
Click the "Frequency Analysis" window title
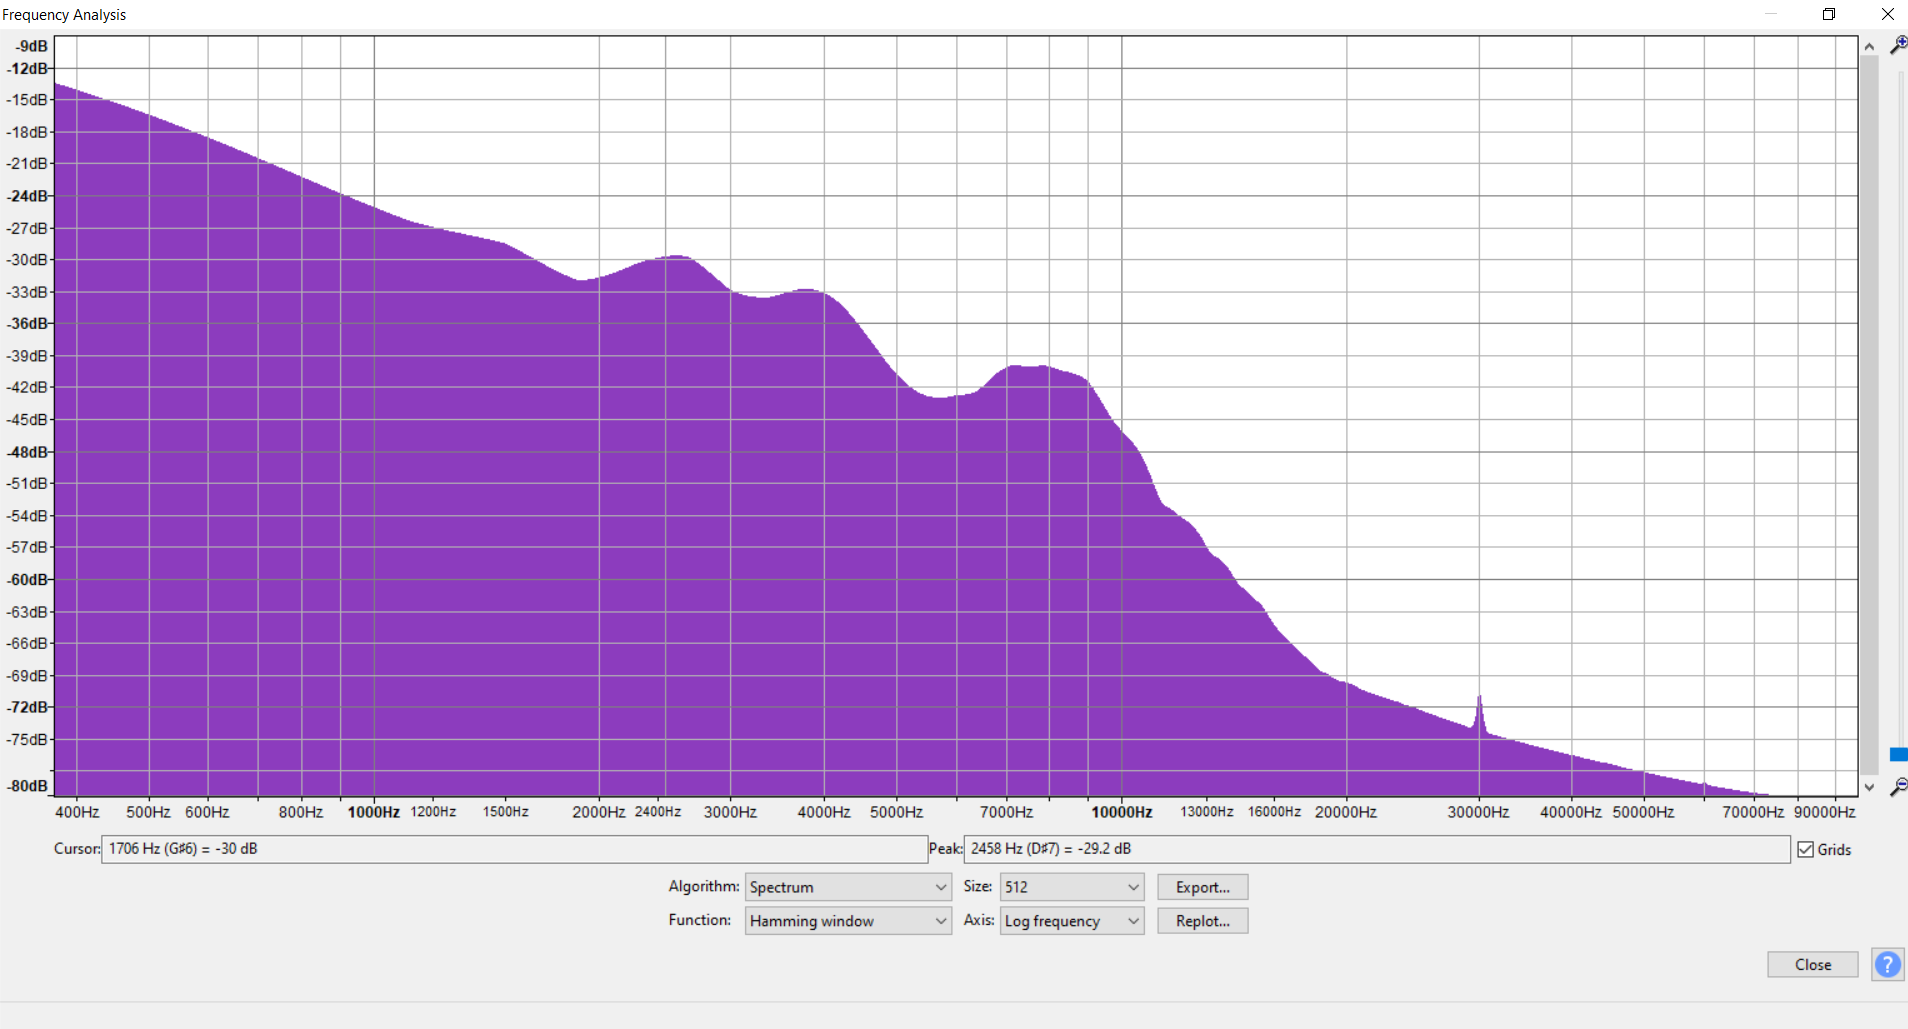coord(64,15)
